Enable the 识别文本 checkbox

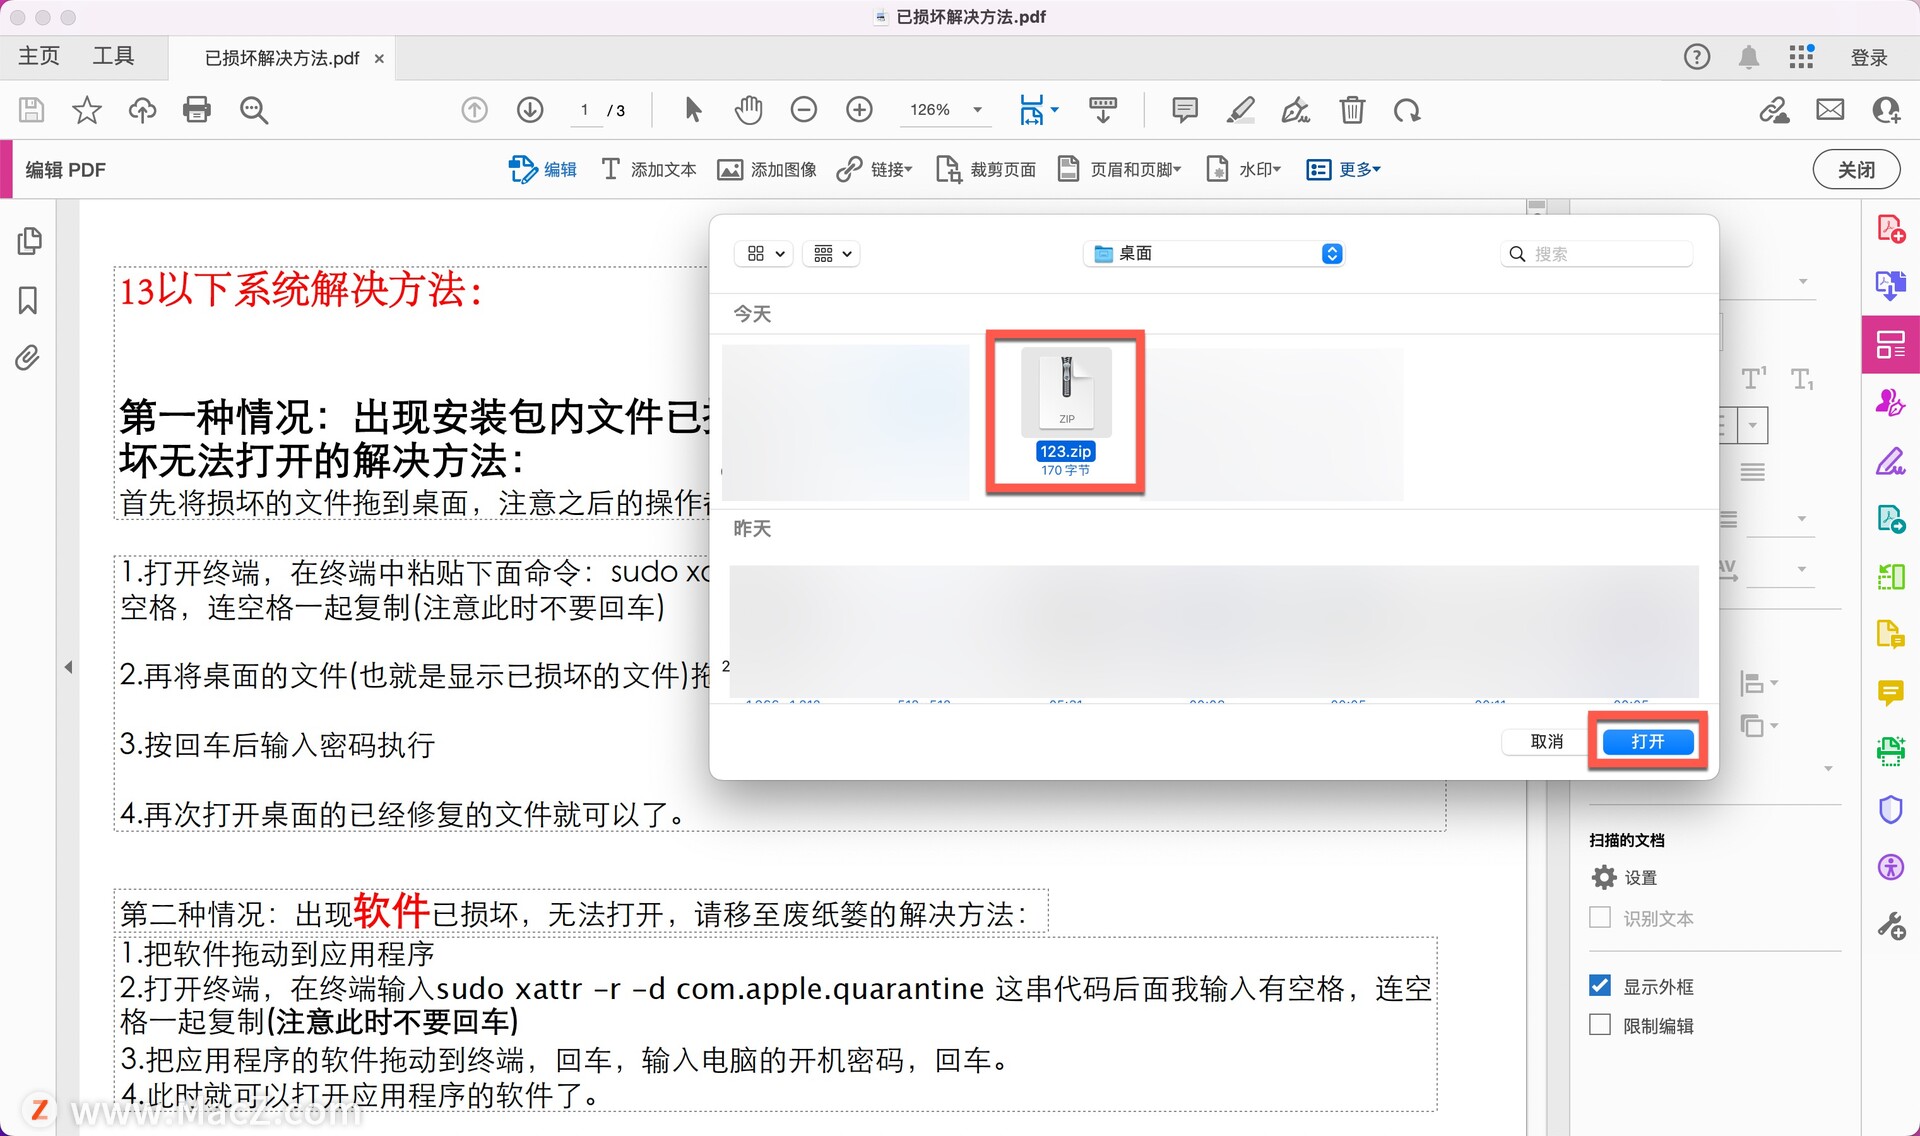1600,918
